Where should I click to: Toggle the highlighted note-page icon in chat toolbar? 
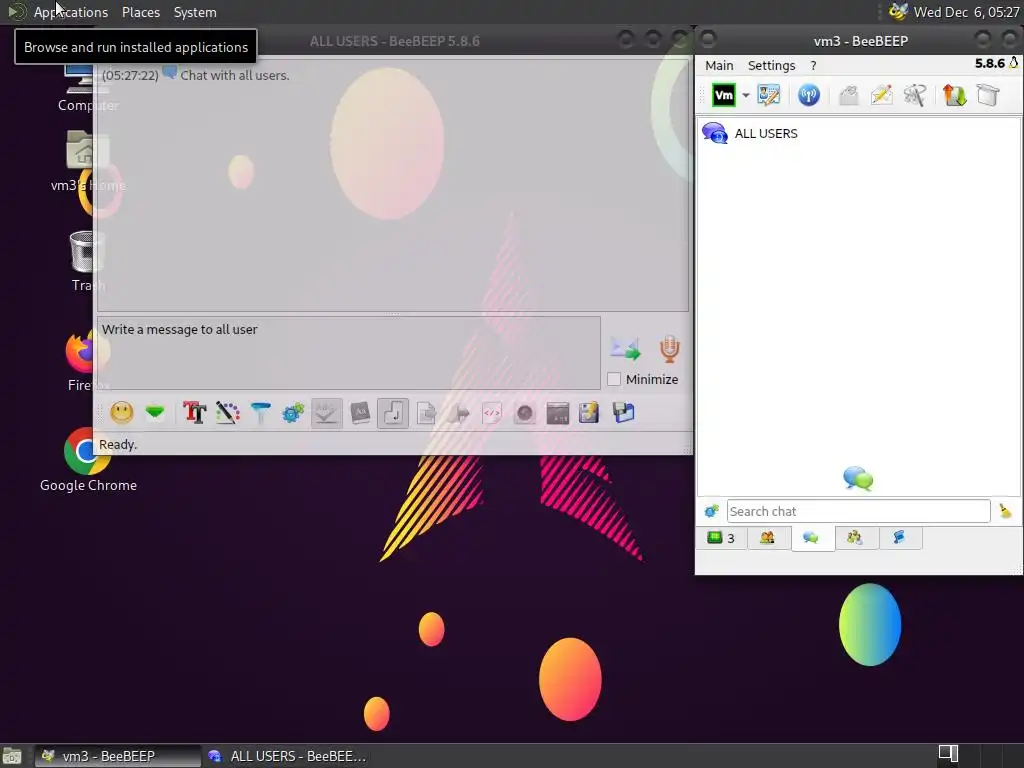coord(393,413)
